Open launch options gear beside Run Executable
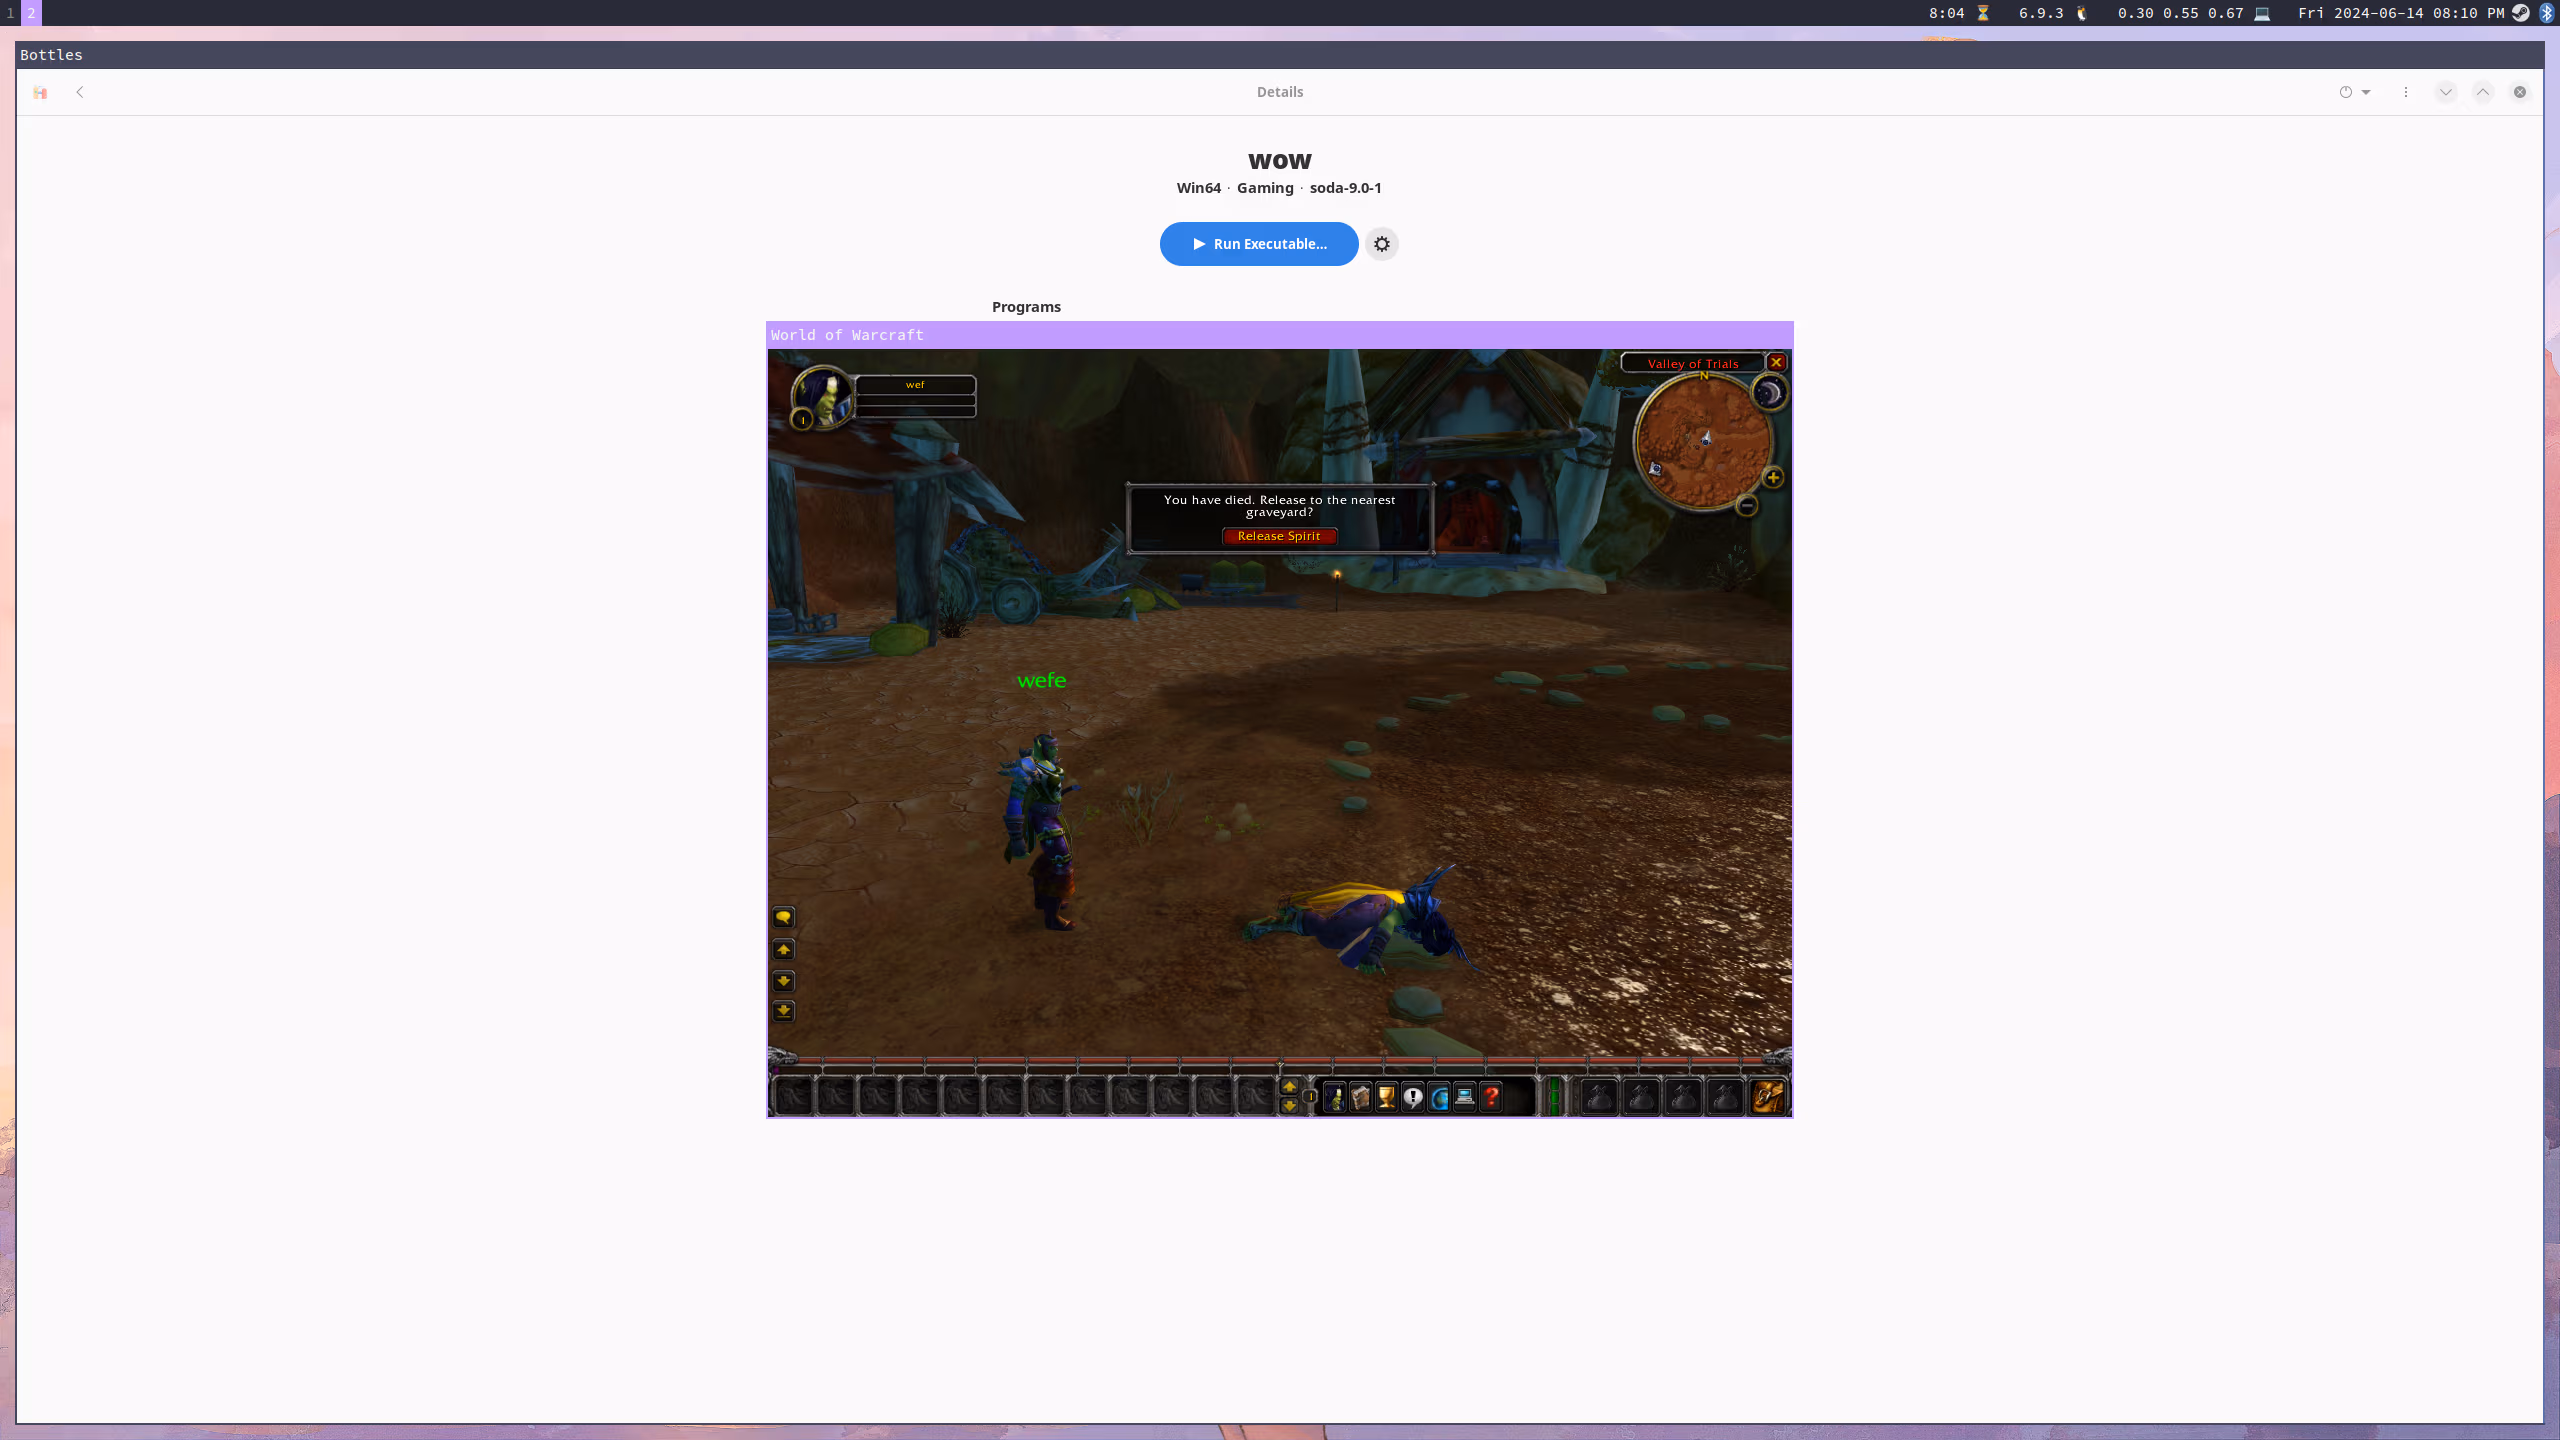This screenshot has height=1440, width=2560. coord(1382,244)
